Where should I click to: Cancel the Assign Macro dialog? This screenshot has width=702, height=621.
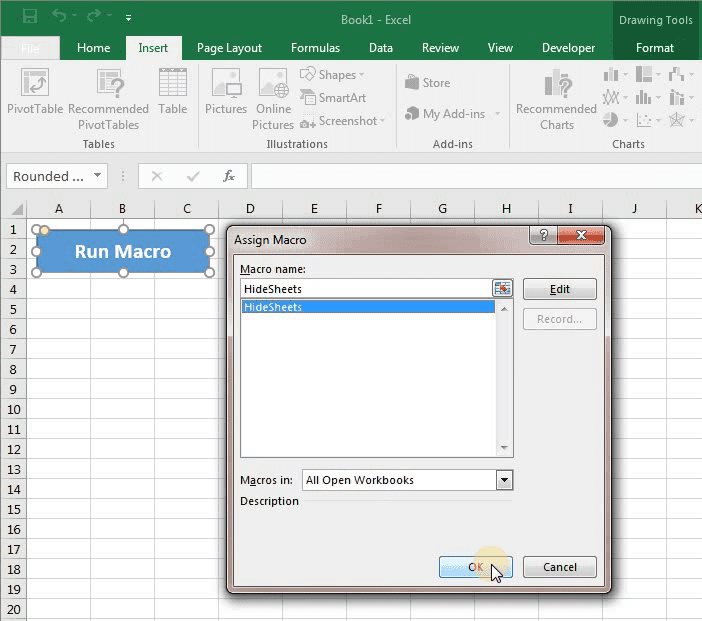pos(559,567)
